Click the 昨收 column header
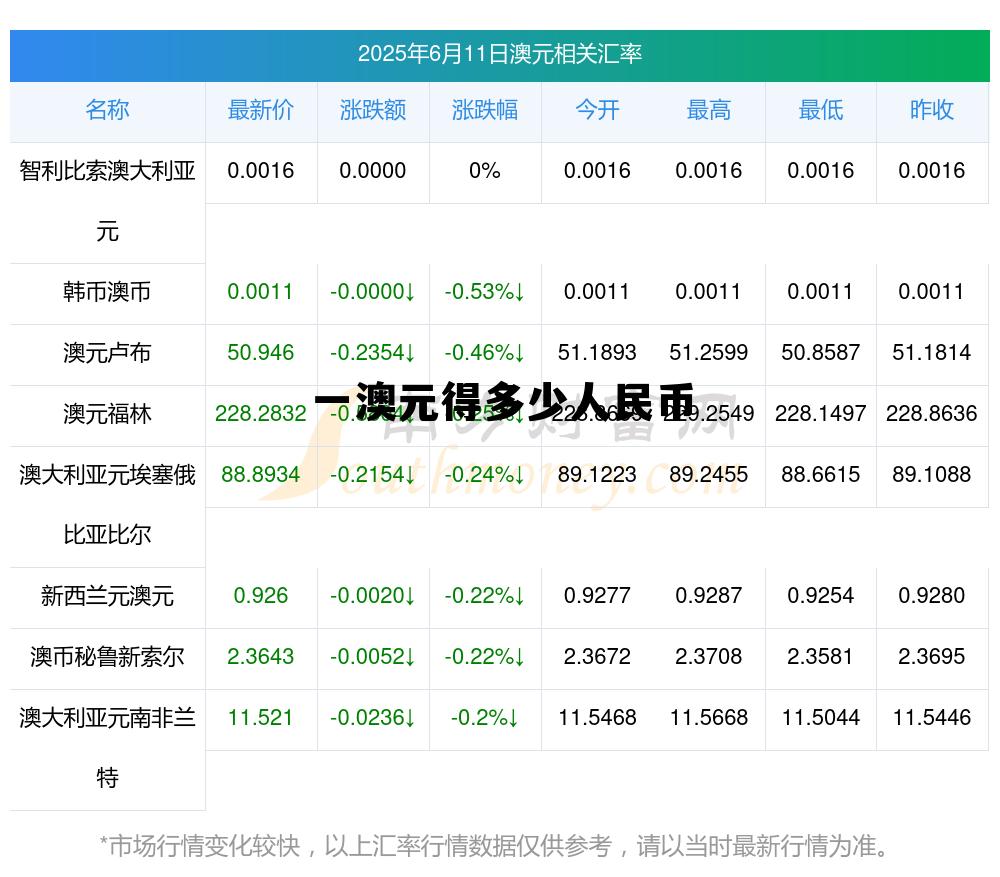1000x877 pixels. pos(932,111)
